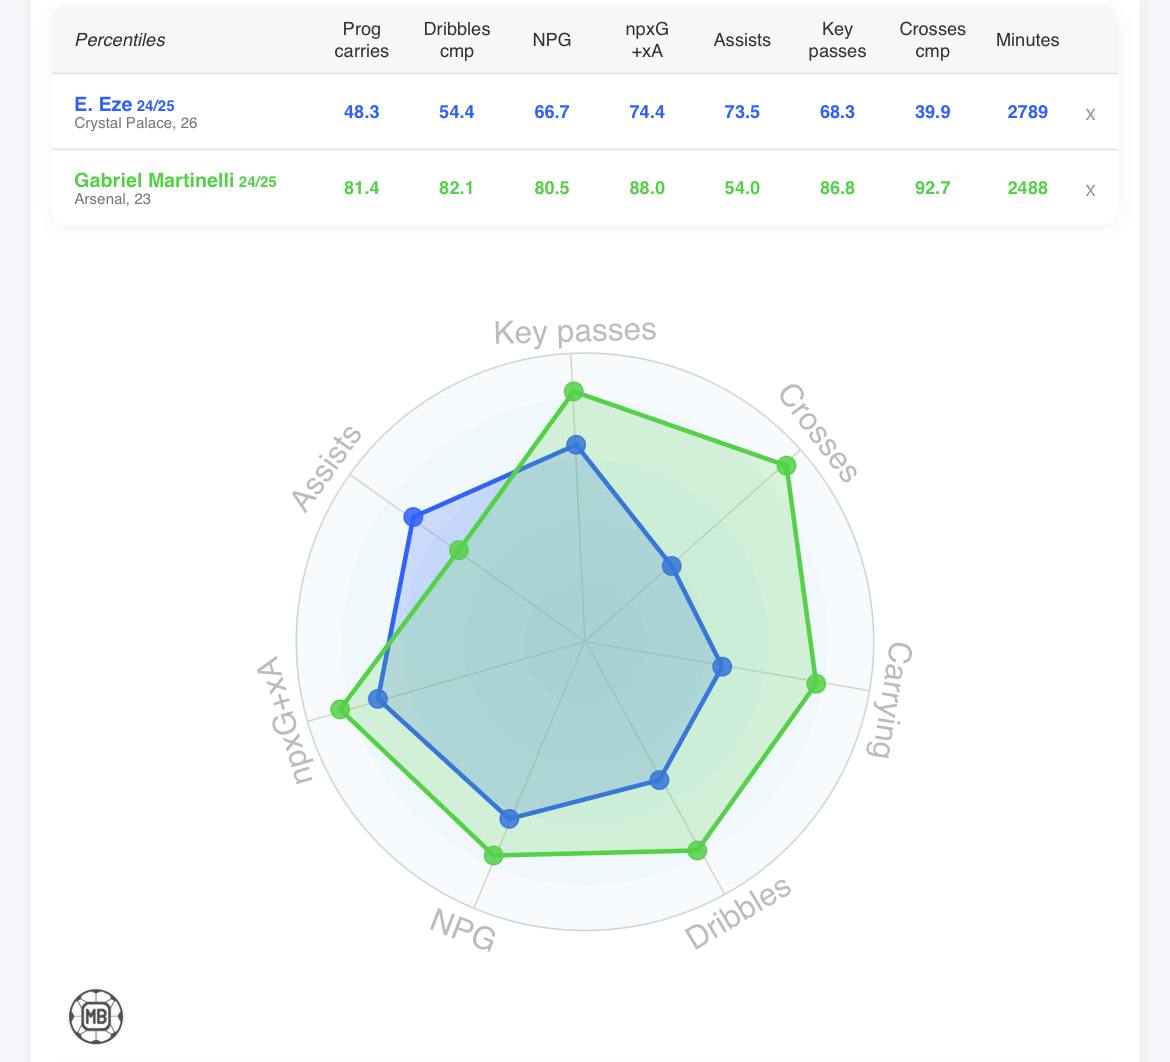Click the NPG column header in table

click(x=551, y=40)
